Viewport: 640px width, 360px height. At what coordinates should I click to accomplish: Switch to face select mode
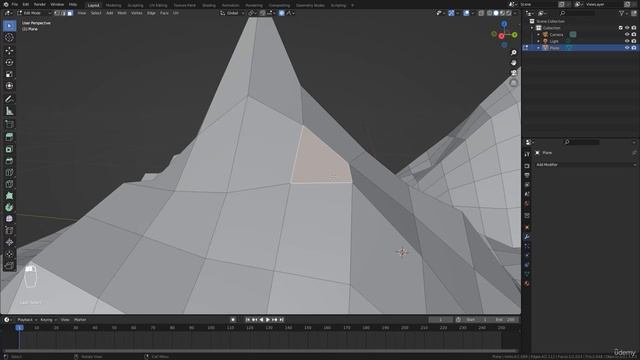coord(70,13)
